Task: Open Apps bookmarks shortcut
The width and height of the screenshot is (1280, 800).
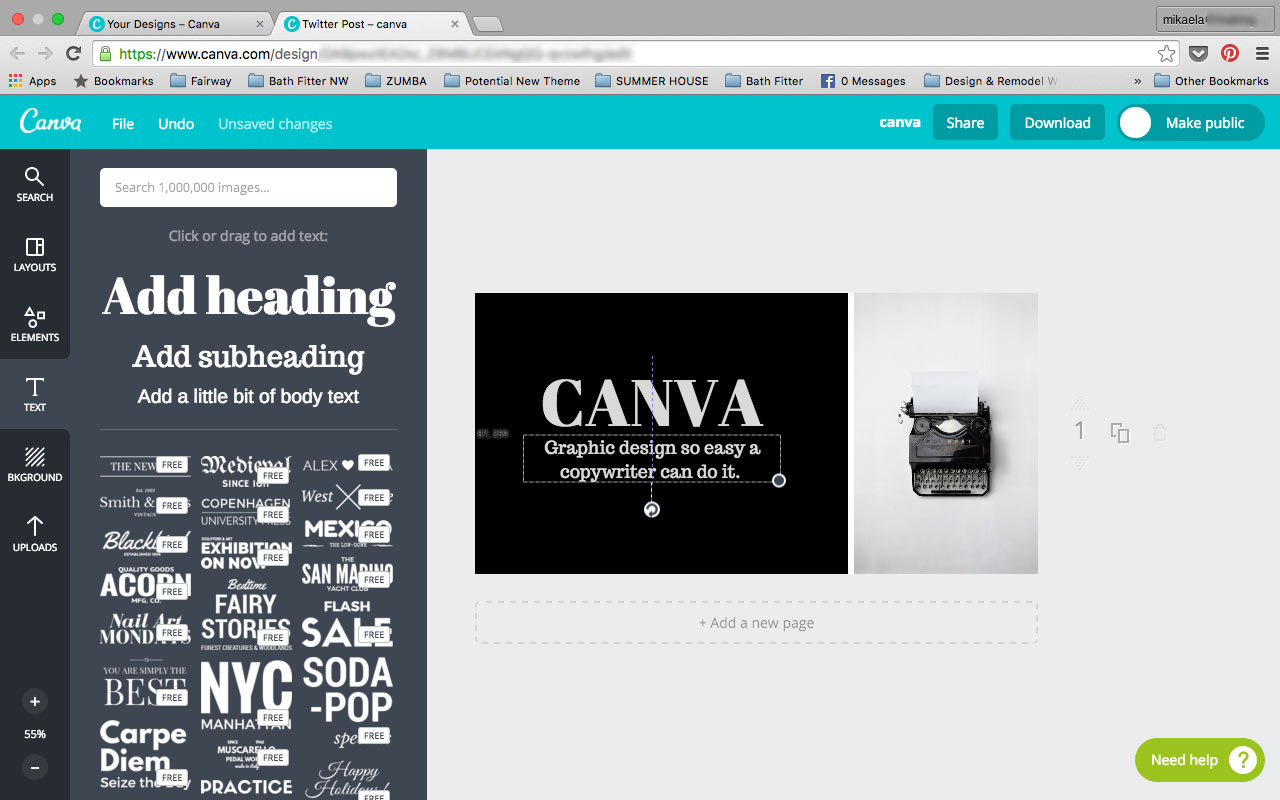Action: [x=32, y=81]
